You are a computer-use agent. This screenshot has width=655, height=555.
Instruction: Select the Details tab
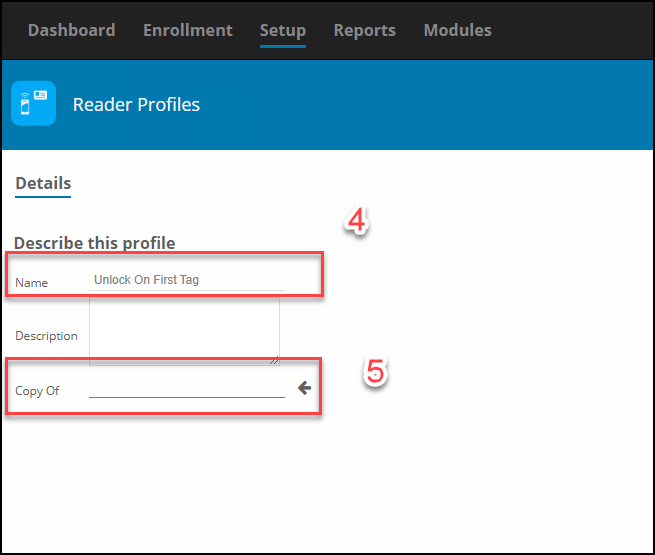(x=43, y=183)
